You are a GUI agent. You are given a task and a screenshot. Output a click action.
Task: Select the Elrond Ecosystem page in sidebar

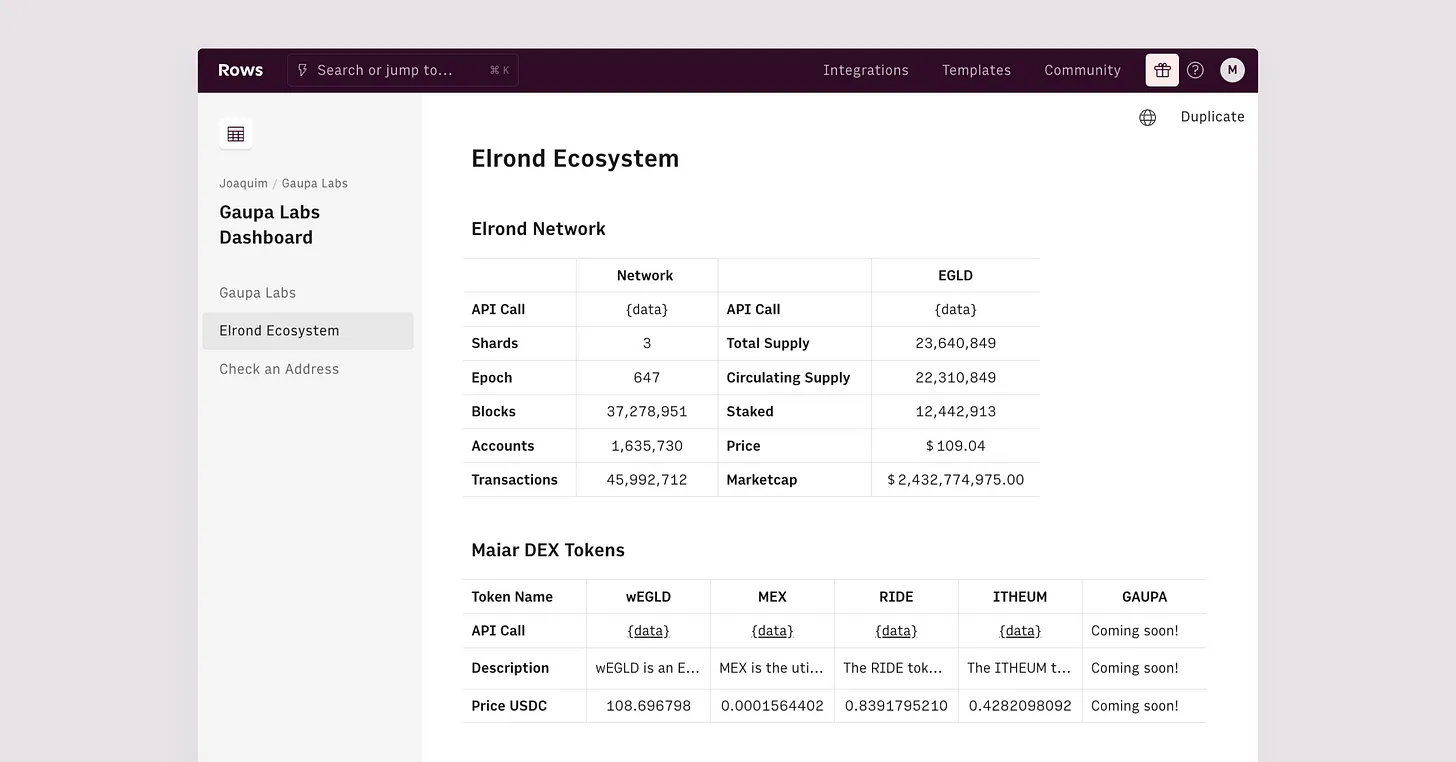[x=308, y=331]
